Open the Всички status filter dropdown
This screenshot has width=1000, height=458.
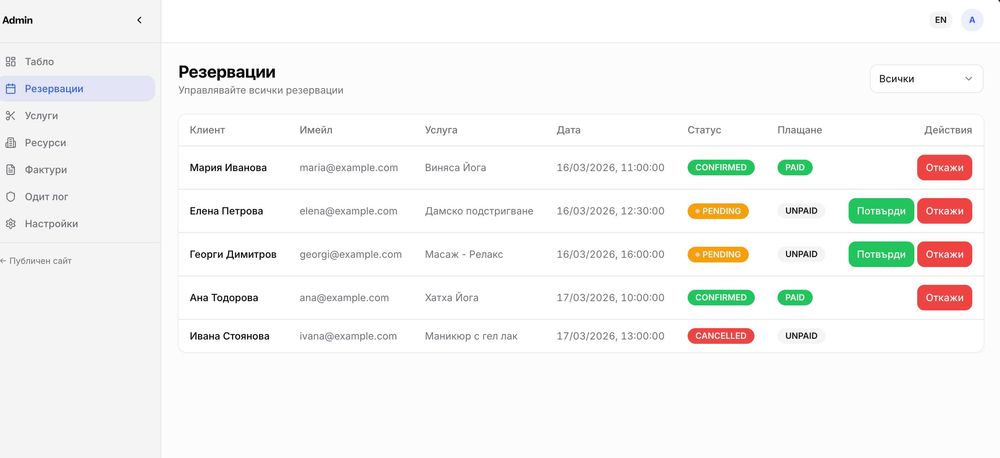tap(926, 79)
